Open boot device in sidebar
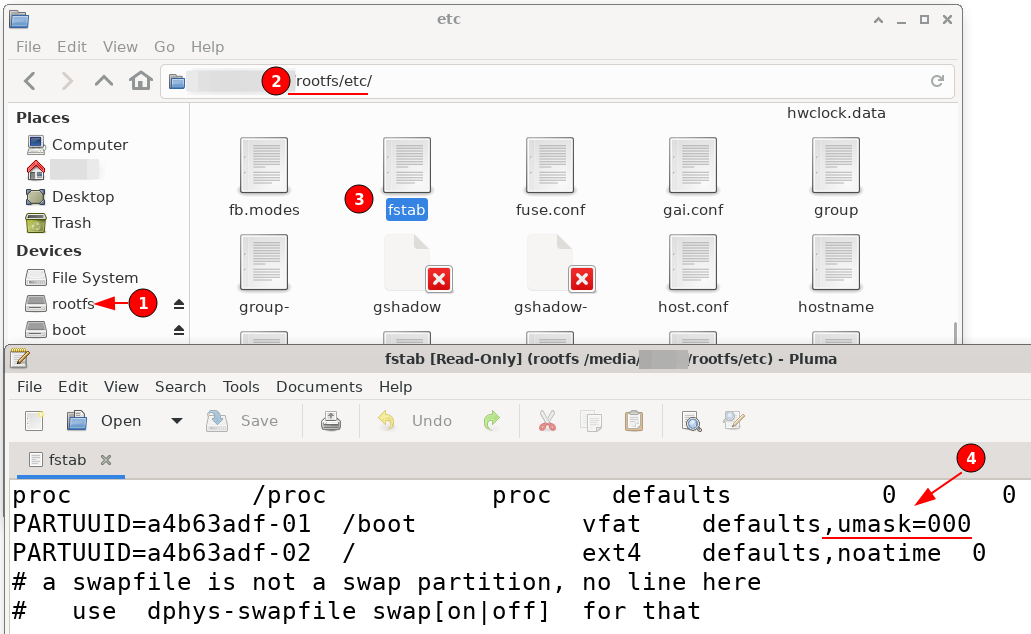The image size is (1031, 634). [x=55, y=329]
